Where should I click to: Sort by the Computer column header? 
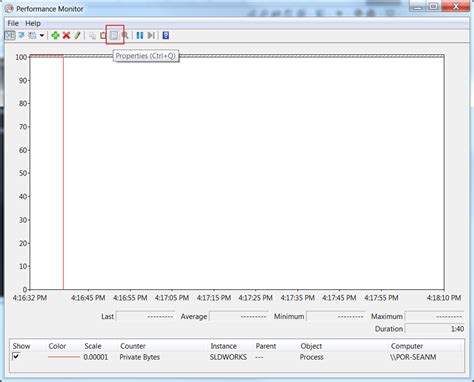click(x=407, y=346)
